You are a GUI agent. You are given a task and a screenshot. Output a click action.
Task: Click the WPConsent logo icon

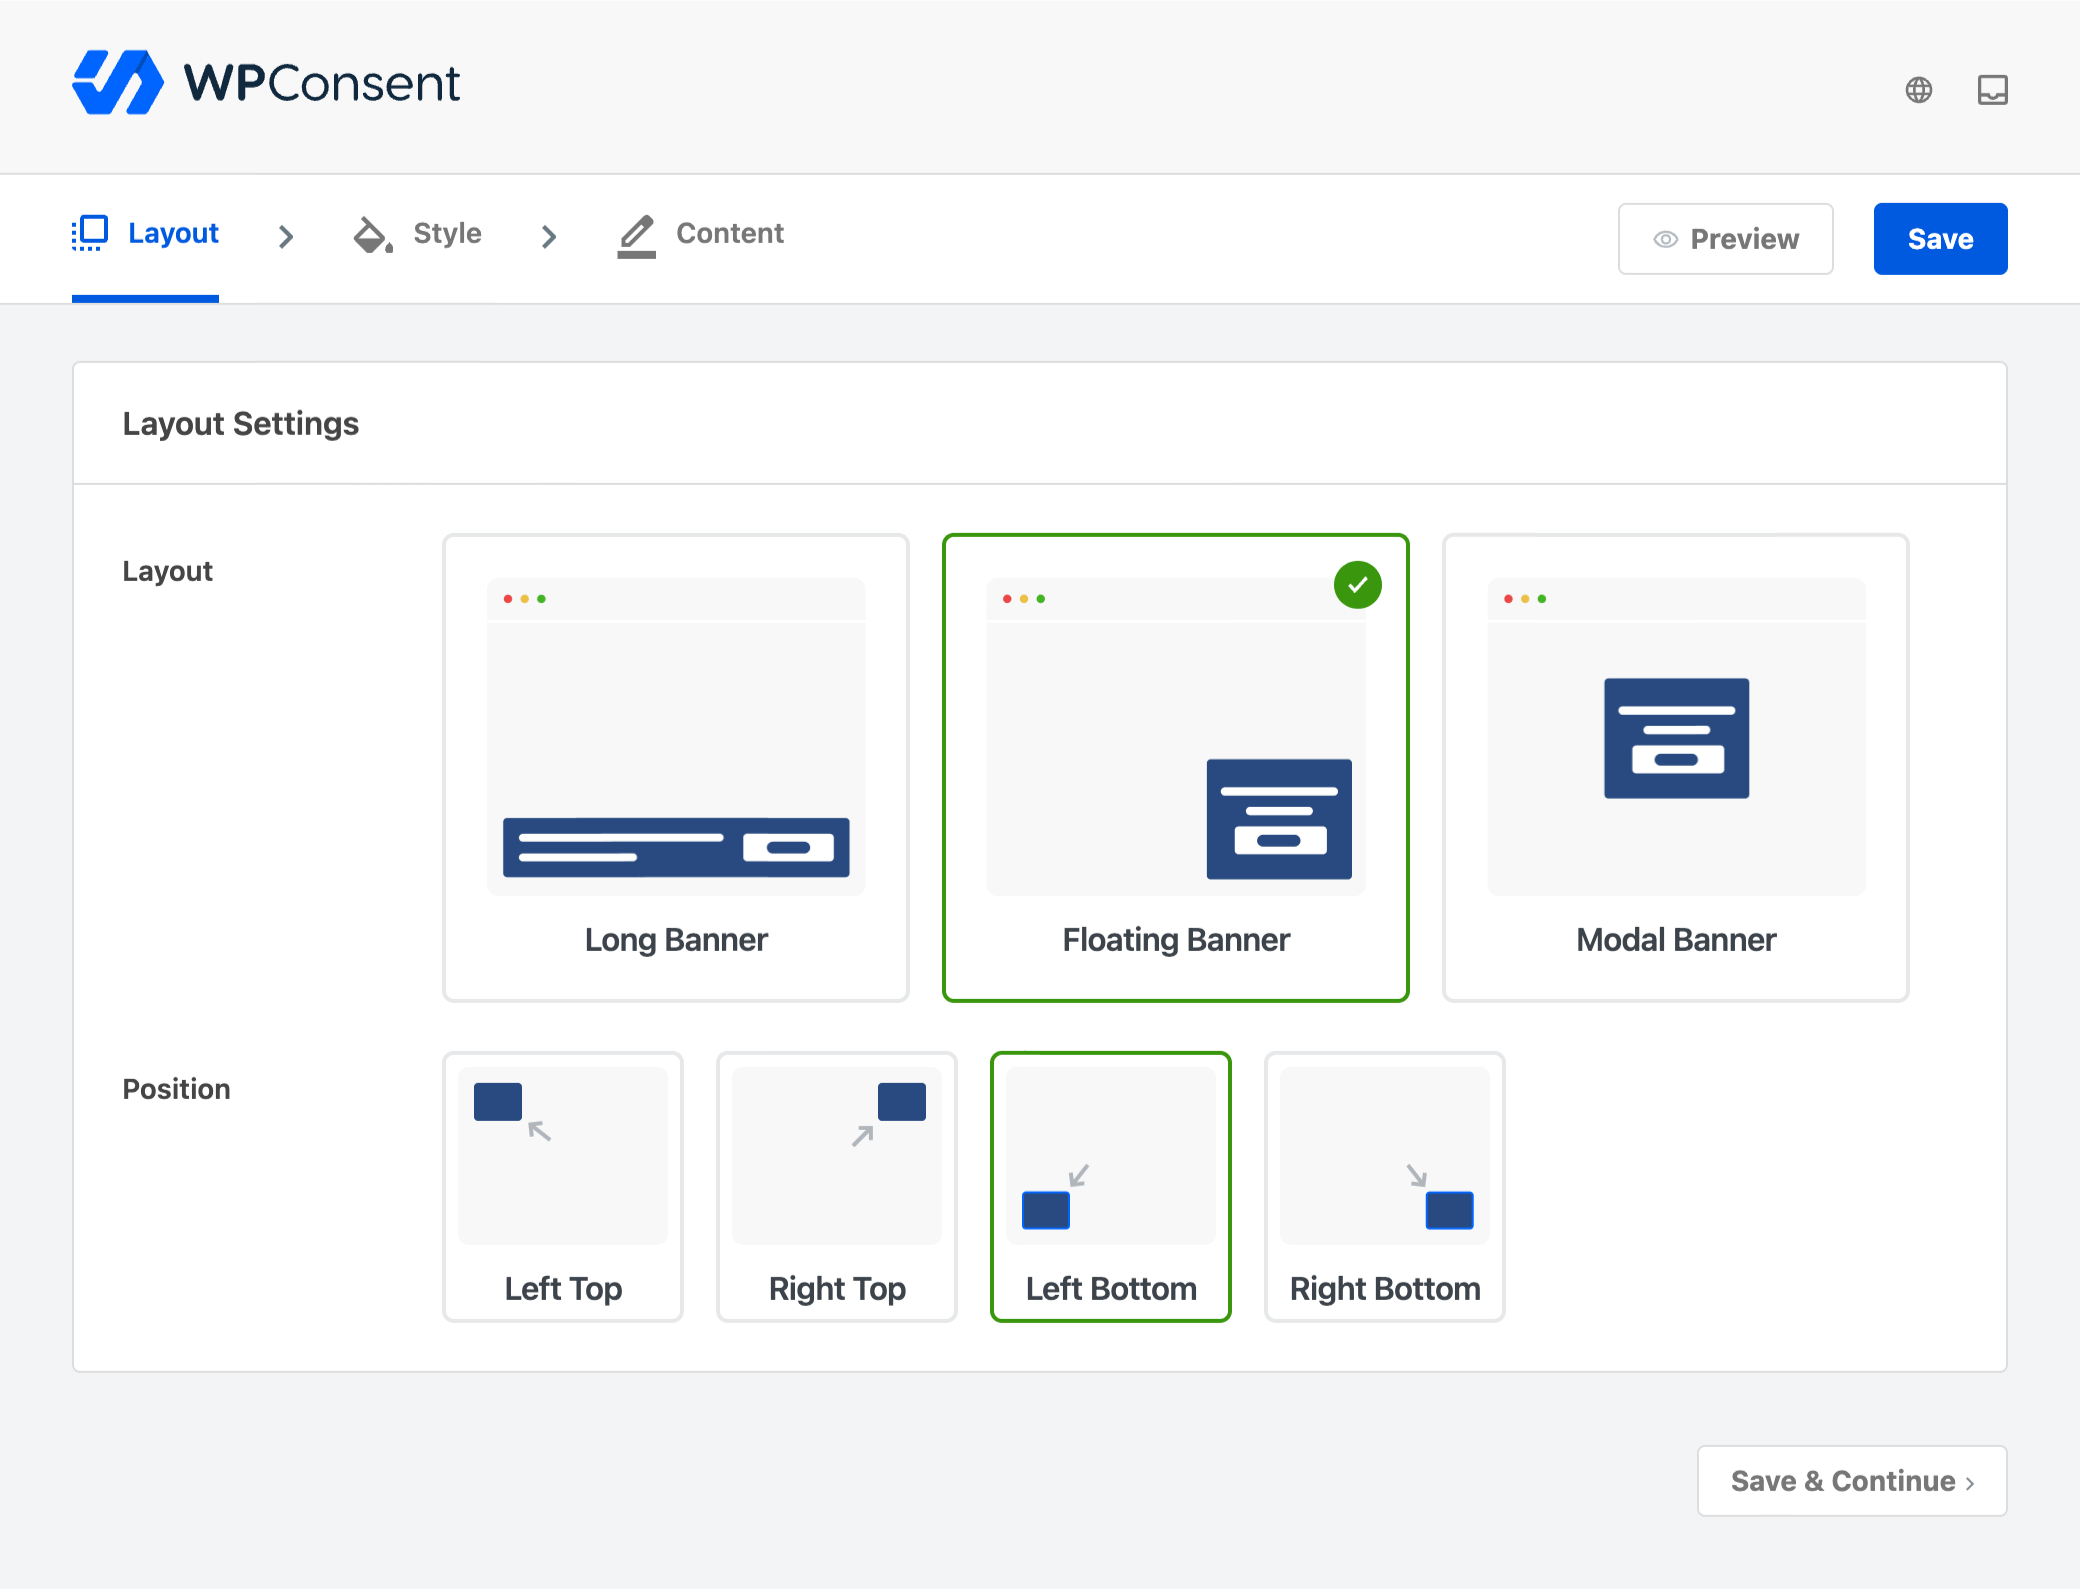coord(118,83)
